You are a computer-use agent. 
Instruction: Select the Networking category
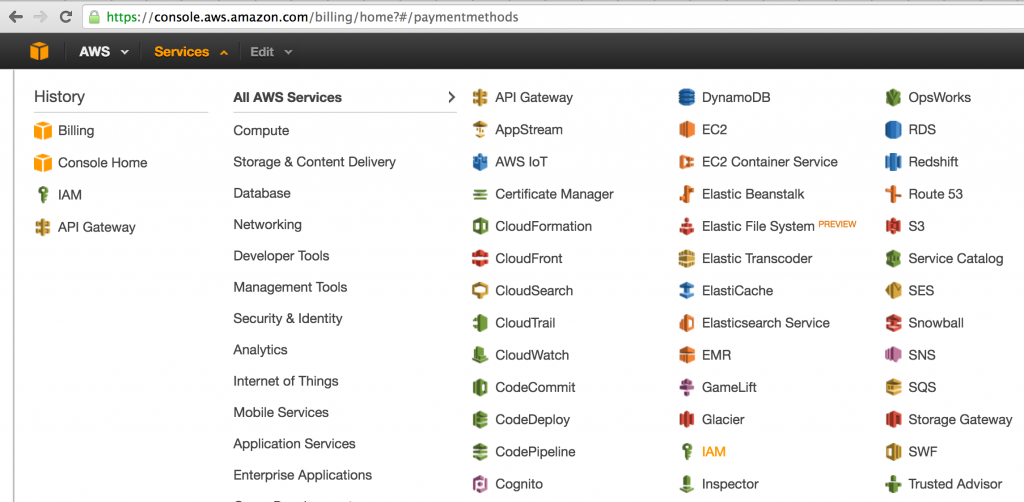268,225
